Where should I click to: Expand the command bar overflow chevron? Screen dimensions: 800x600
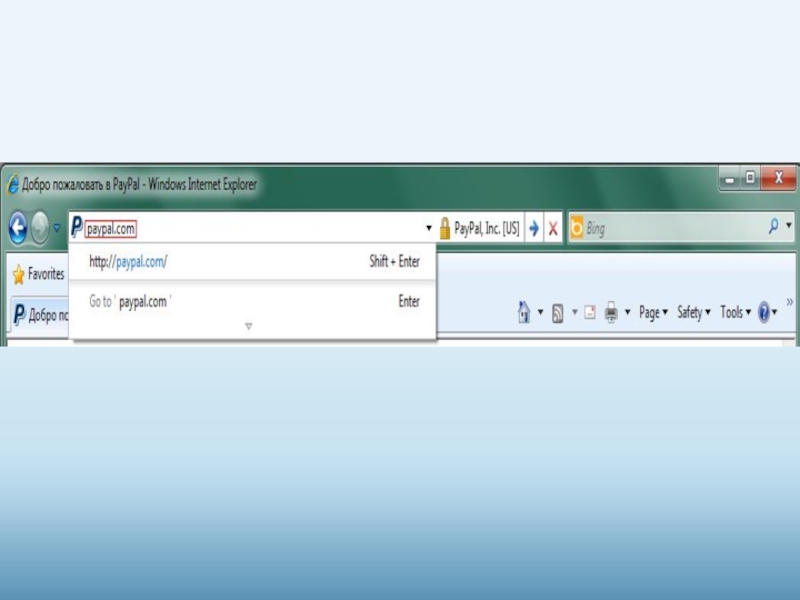pyautogui.click(x=789, y=302)
